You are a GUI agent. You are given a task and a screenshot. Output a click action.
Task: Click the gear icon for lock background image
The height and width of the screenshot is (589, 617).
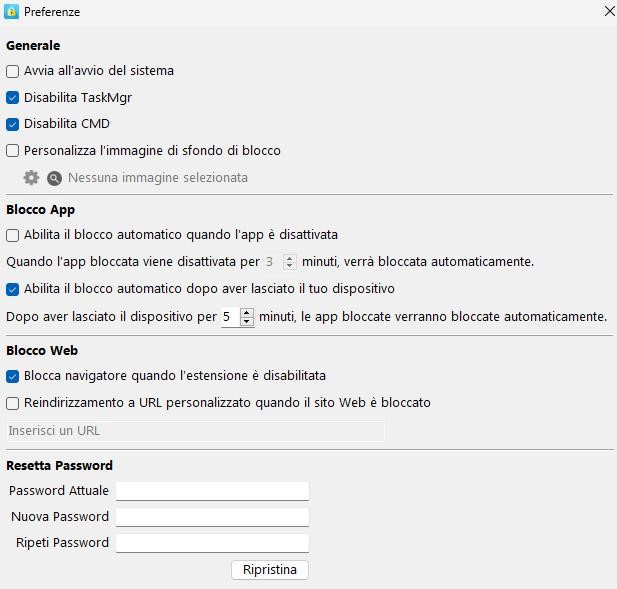(x=31, y=178)
